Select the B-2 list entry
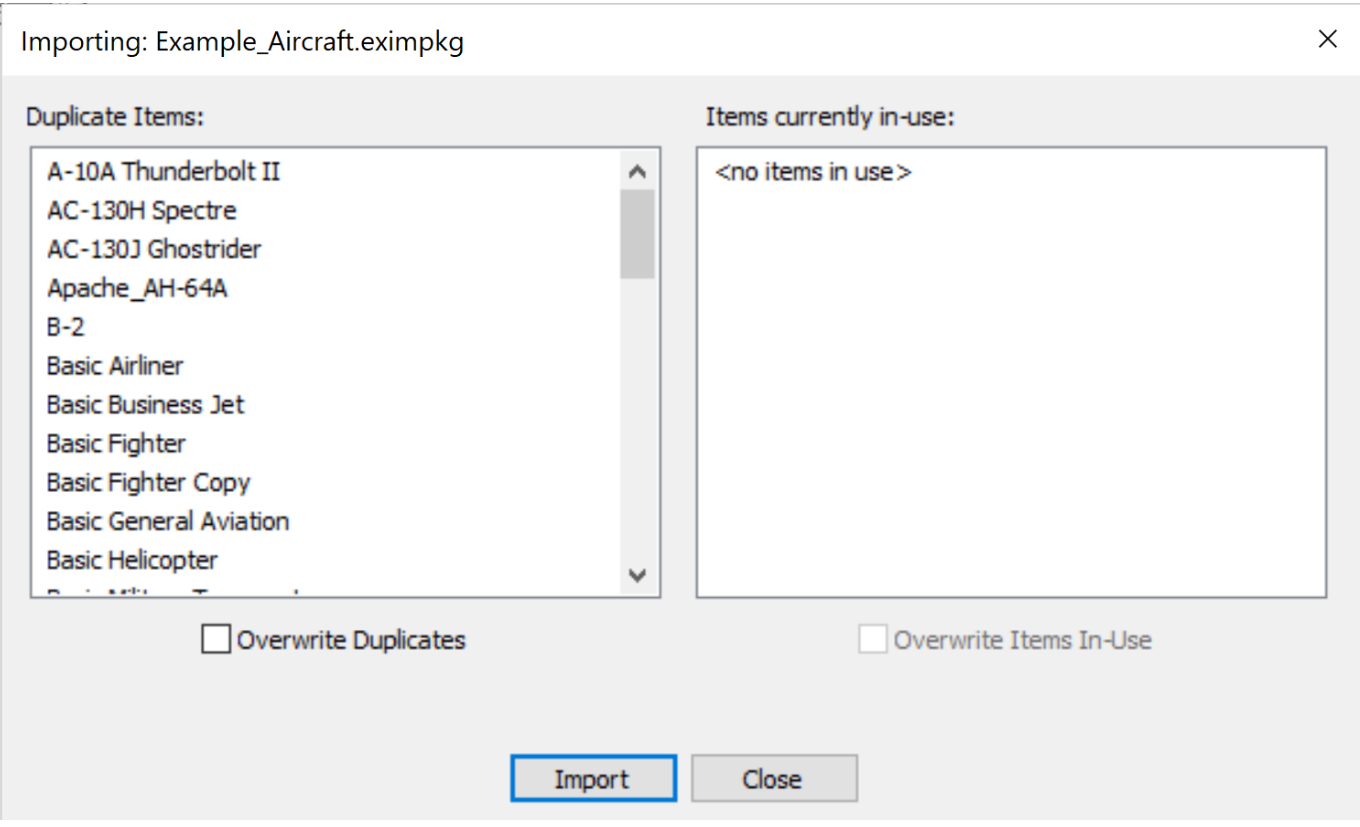1360x827 pixels. [66, 327]
